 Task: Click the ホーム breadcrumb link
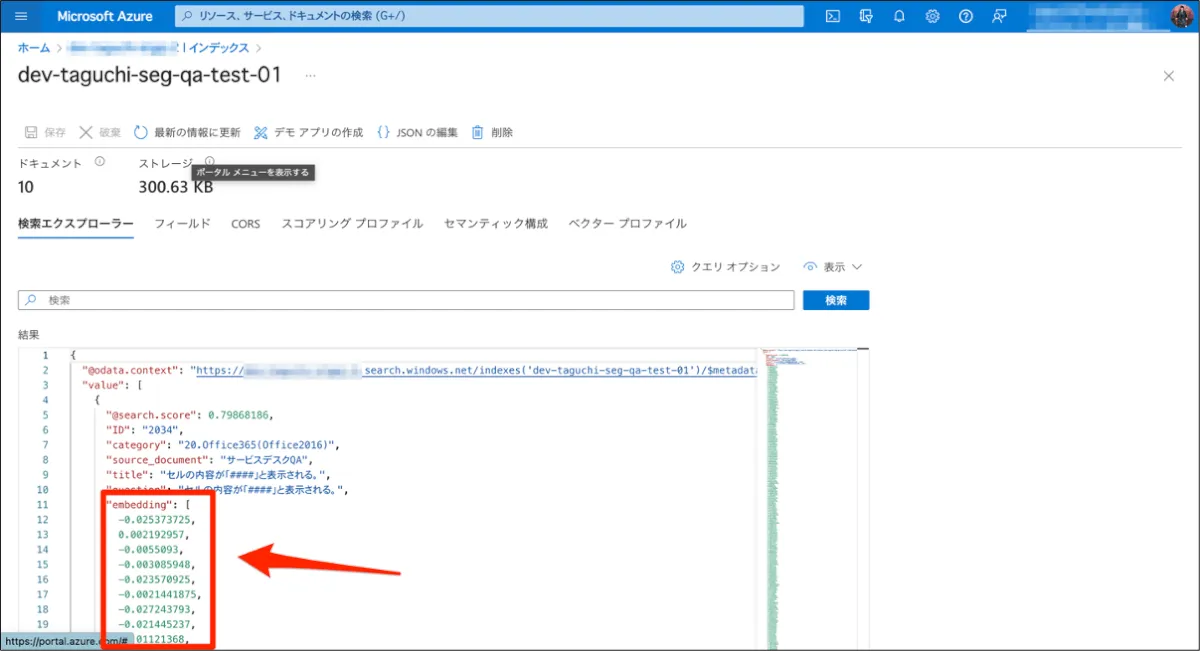click(34, 47)
